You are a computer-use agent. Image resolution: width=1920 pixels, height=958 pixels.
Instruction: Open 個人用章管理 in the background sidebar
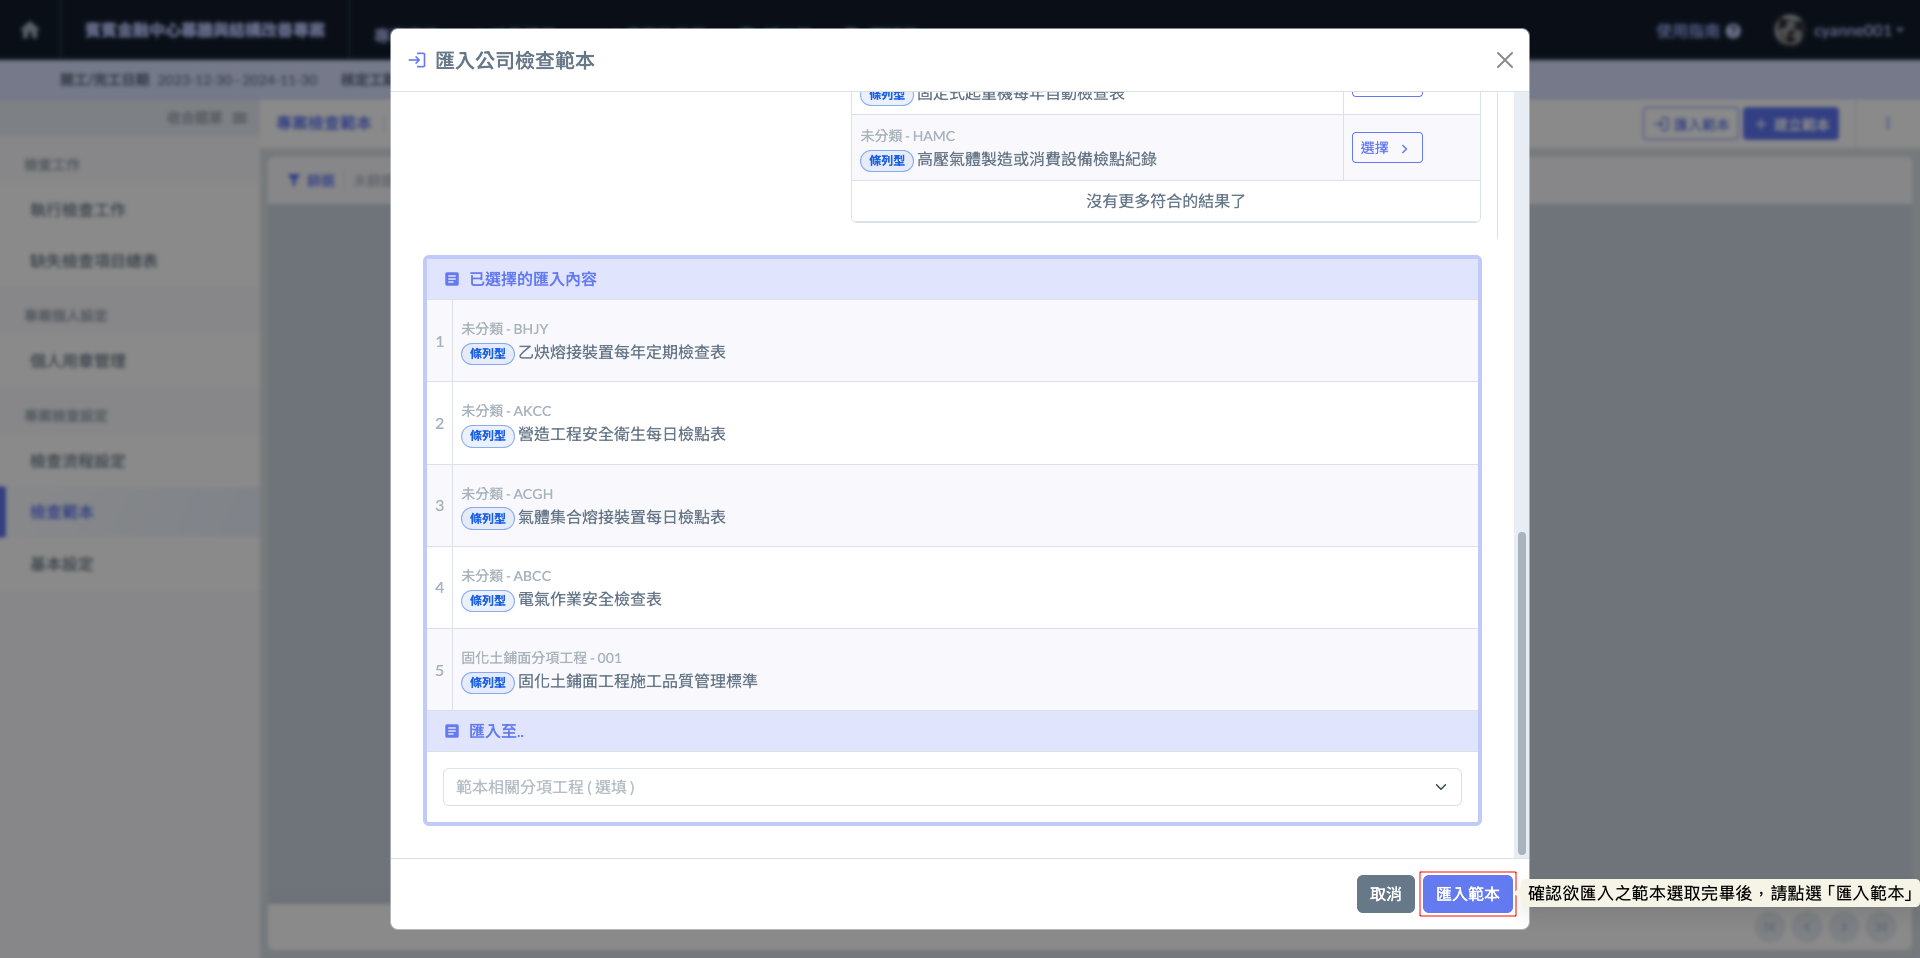[x=78, y=360]
